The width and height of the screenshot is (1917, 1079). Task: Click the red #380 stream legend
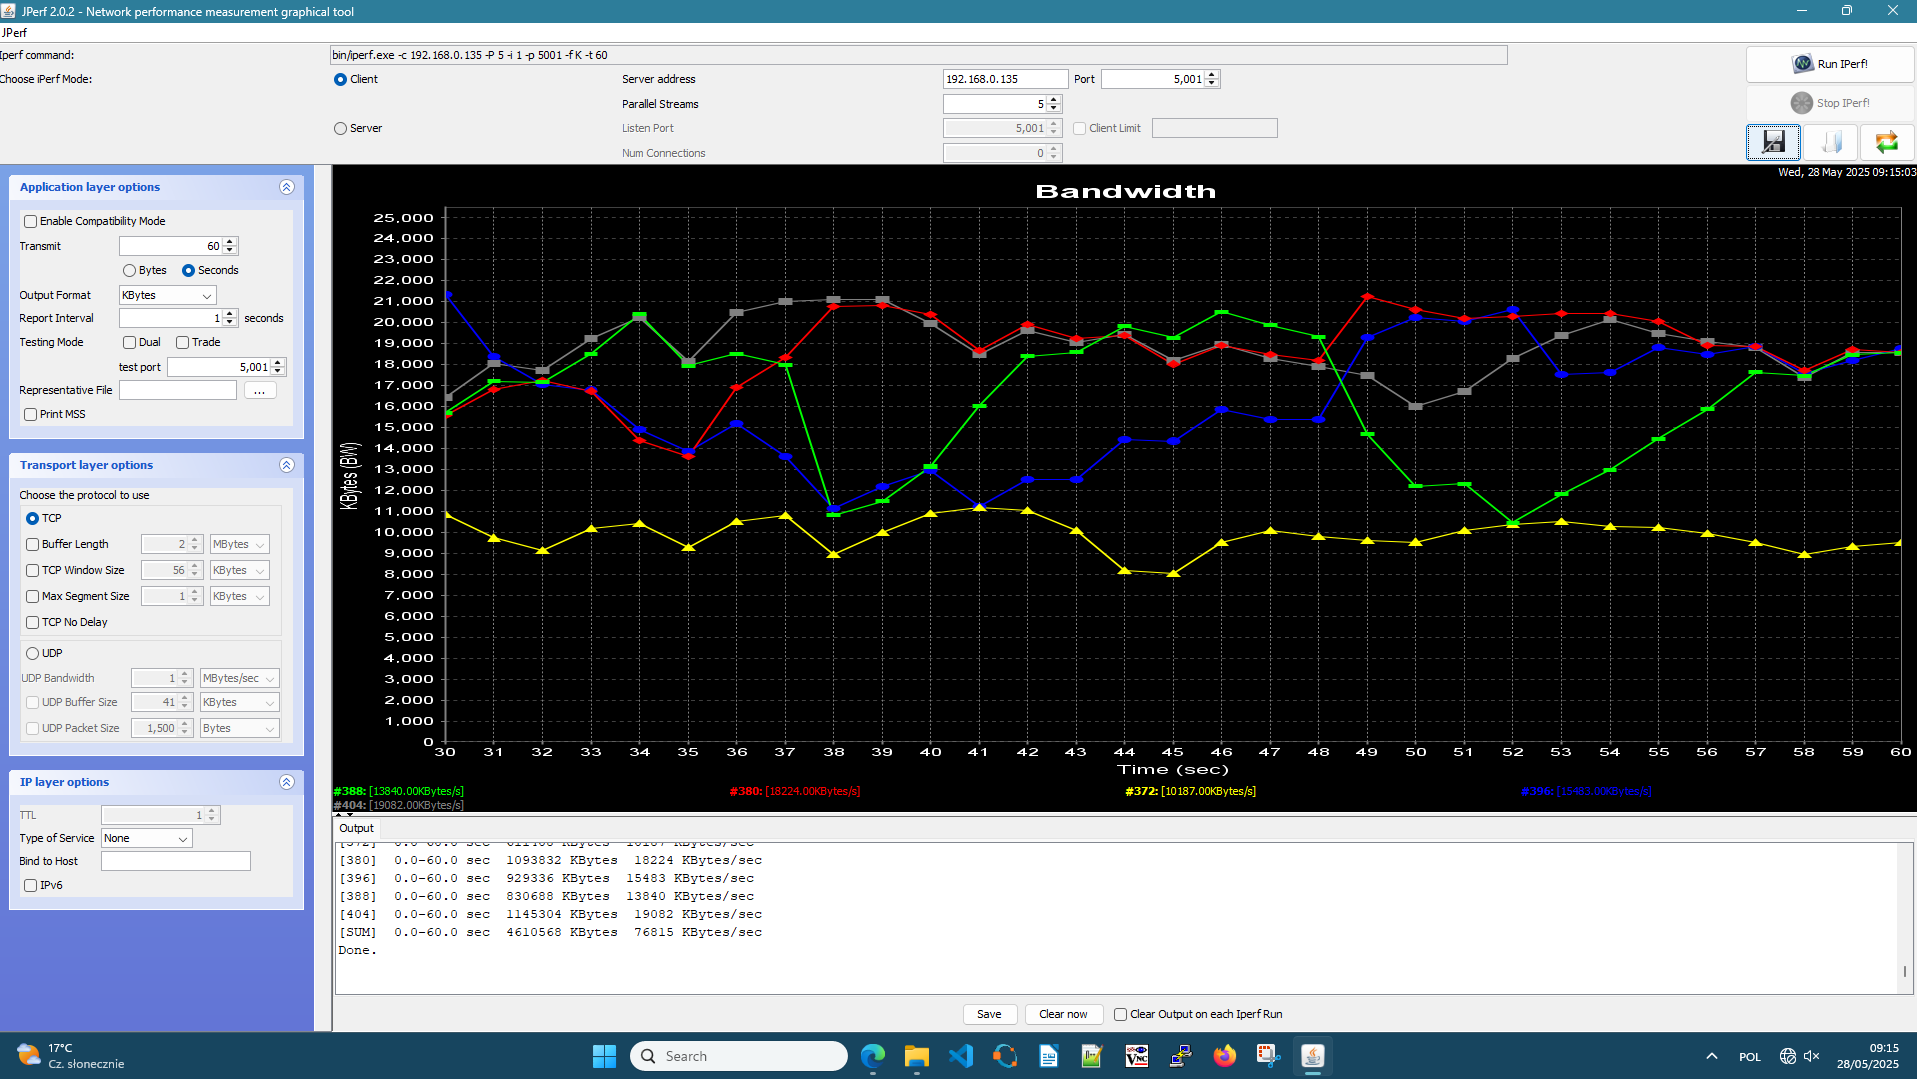794,791
